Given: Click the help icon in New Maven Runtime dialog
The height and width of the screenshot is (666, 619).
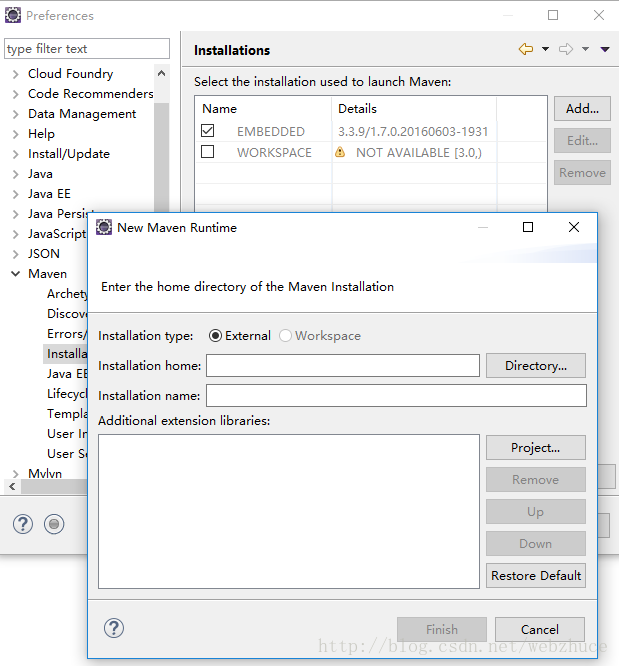Looking at the screenshot, I should point(114,628).
